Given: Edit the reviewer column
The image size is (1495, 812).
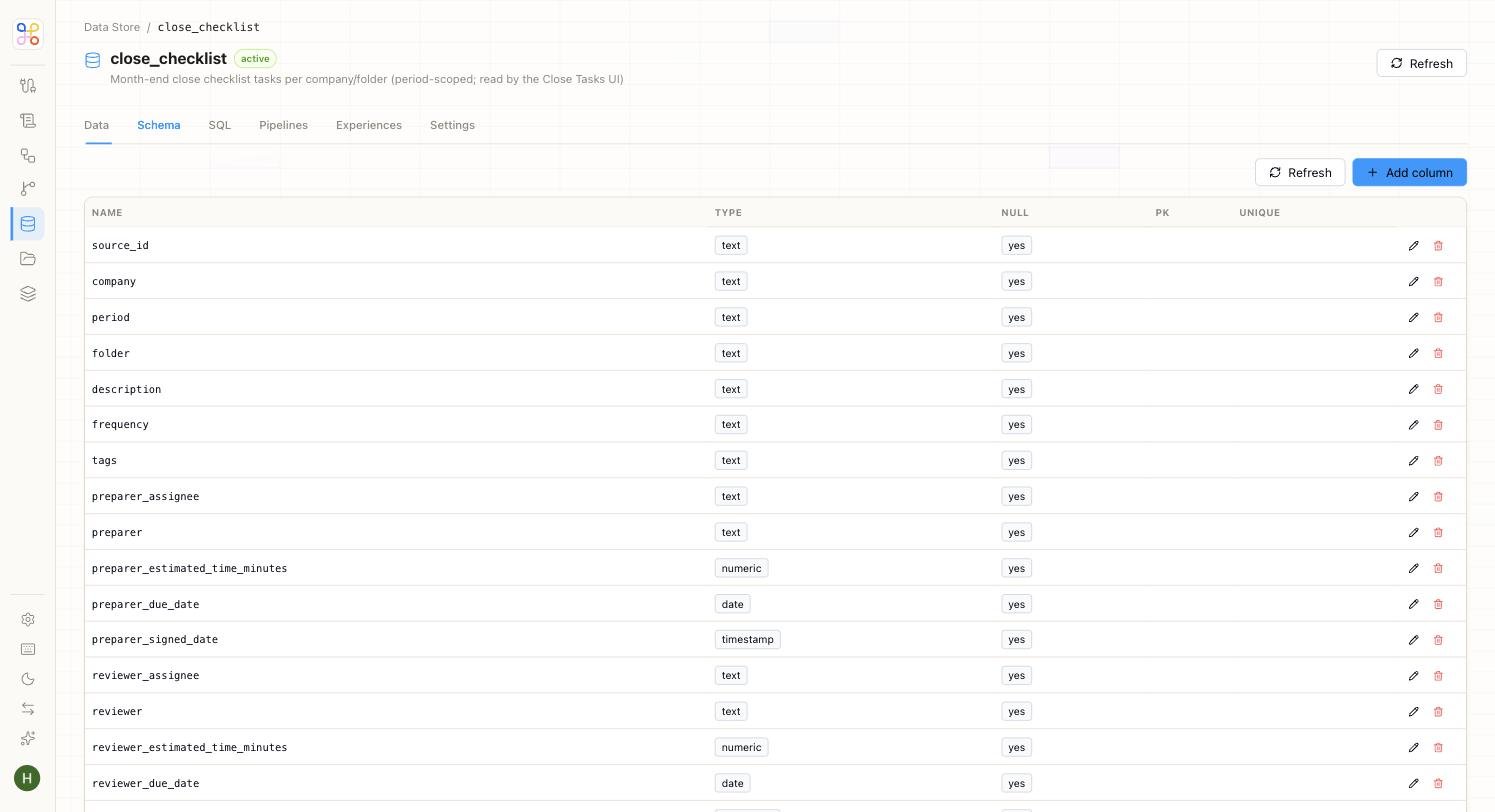Looking at the screenshot, I should [1413, 712].
